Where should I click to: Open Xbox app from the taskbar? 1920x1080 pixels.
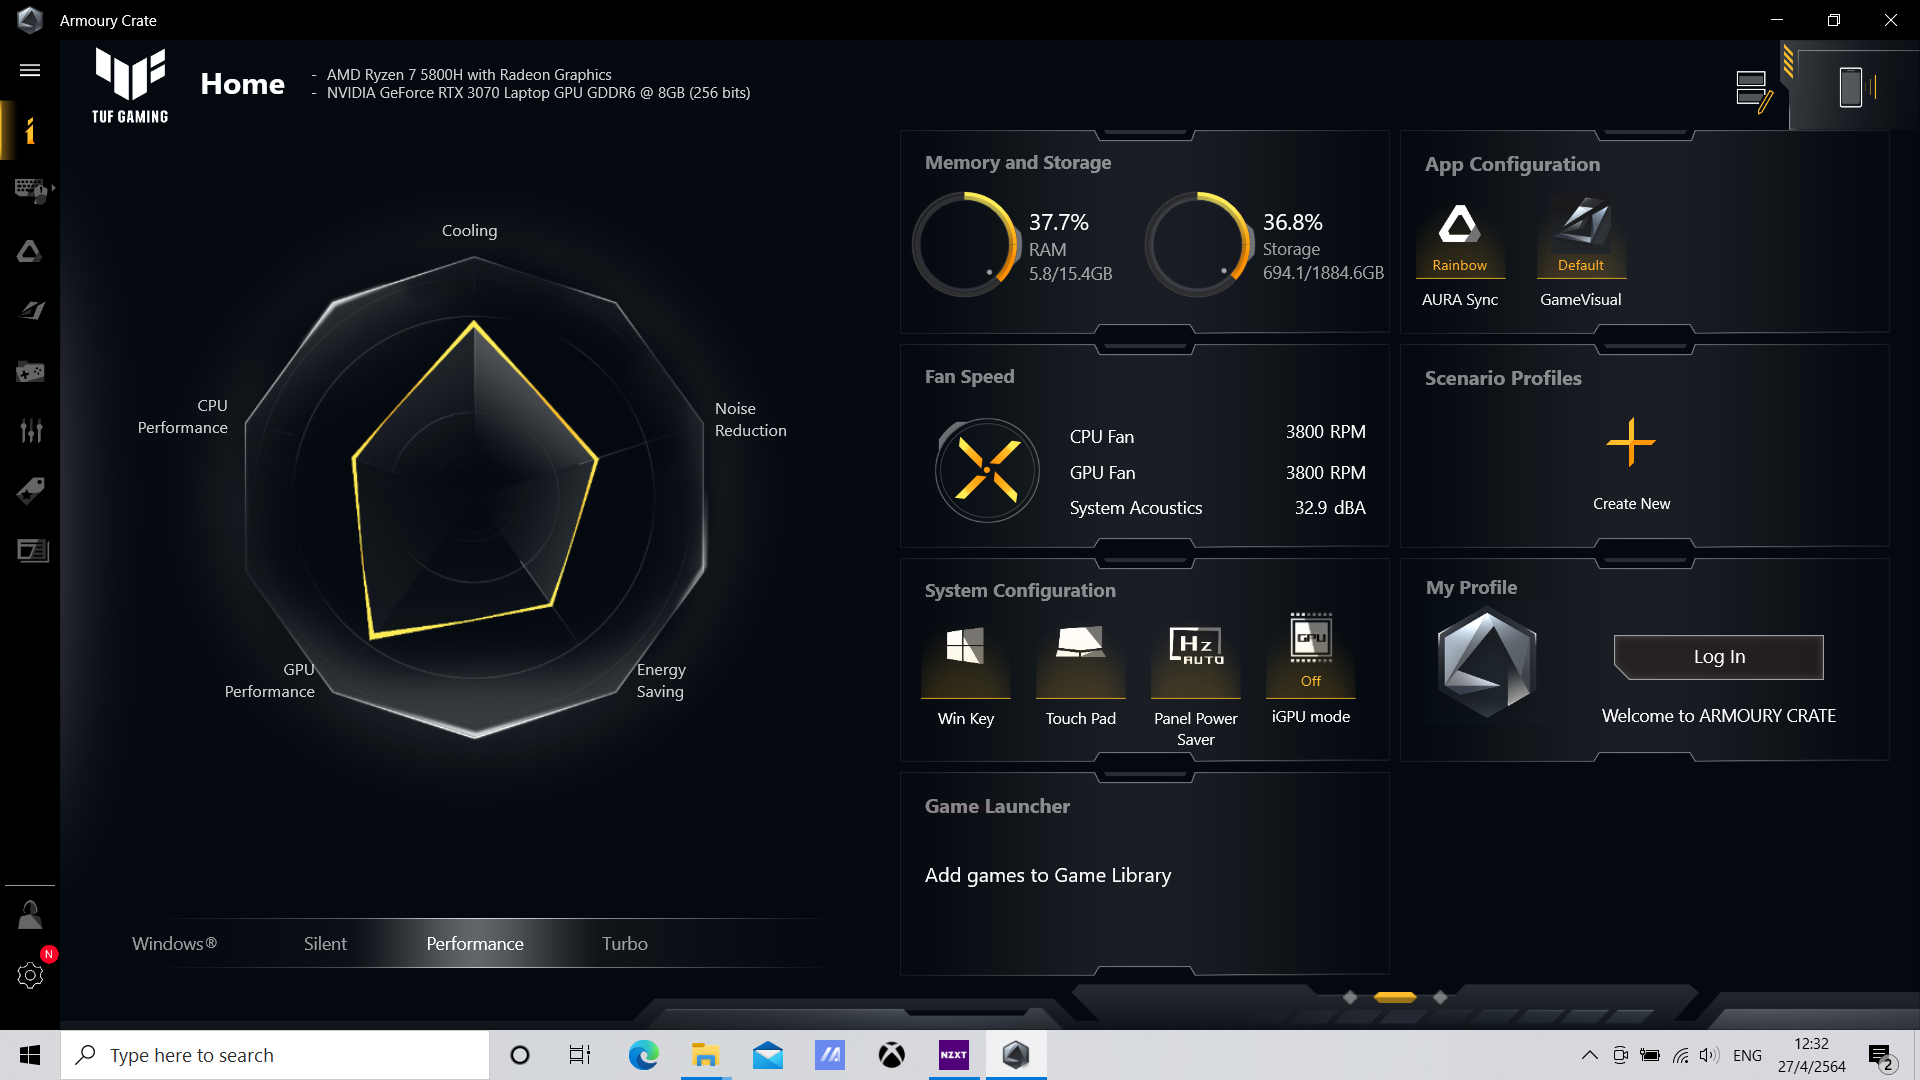[891, 1055]
